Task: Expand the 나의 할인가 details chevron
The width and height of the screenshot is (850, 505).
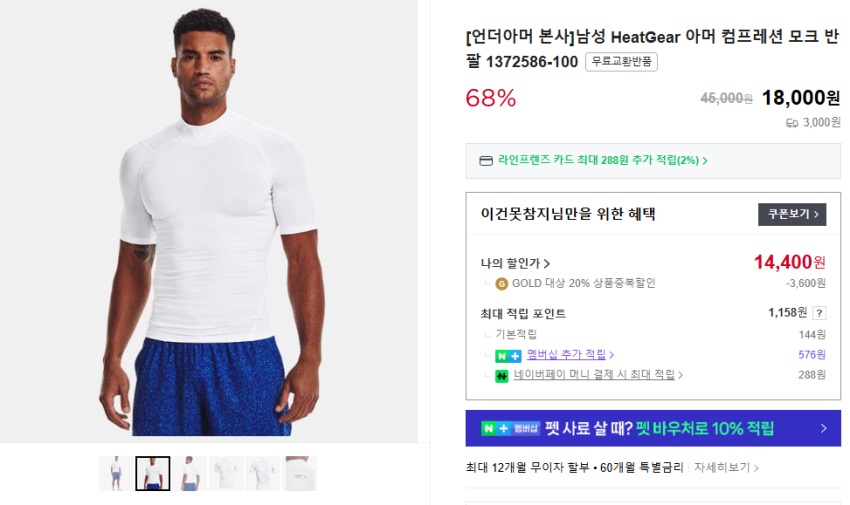Action: (x=547, y=263)
